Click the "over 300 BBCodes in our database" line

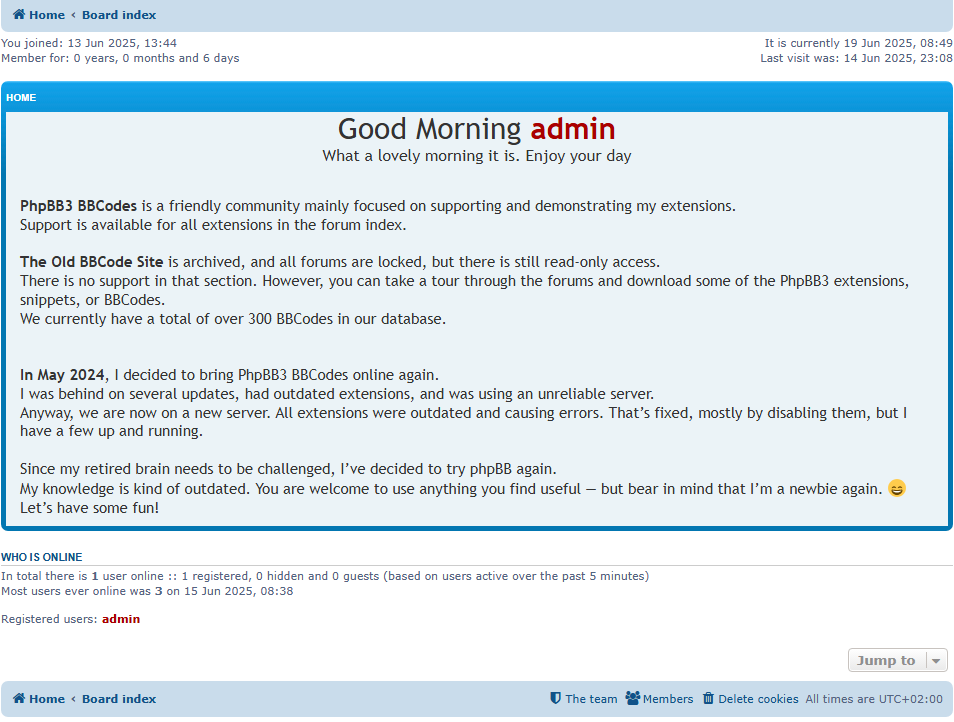(x=233, y=319)
